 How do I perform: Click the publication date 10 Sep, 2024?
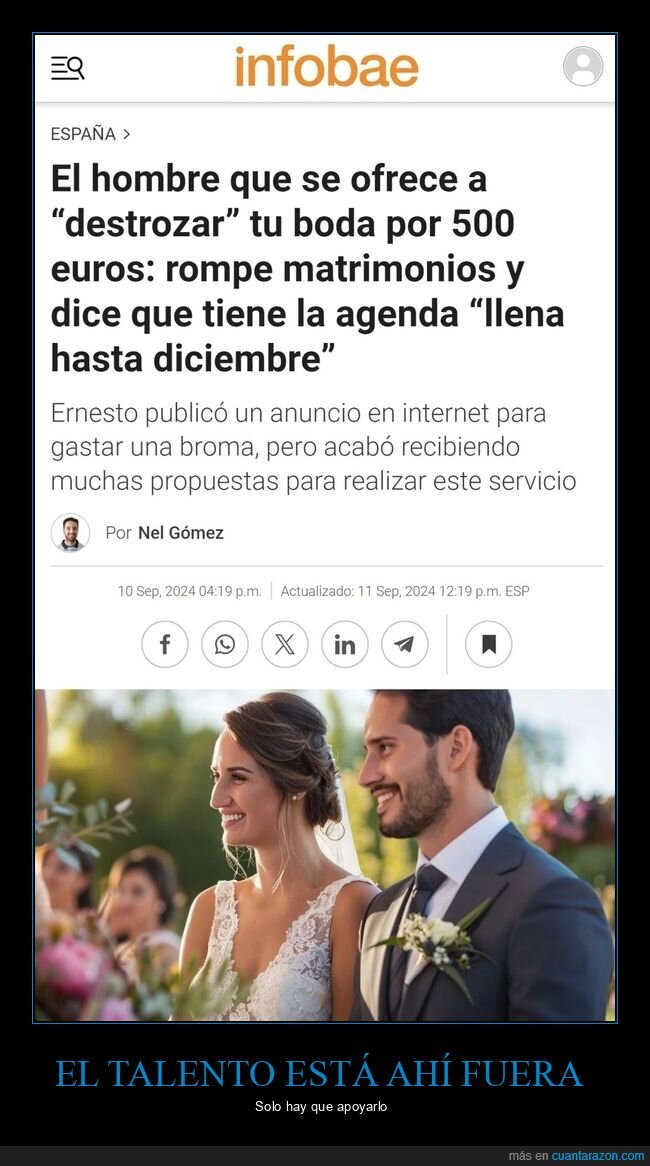(x=190, y=591)
